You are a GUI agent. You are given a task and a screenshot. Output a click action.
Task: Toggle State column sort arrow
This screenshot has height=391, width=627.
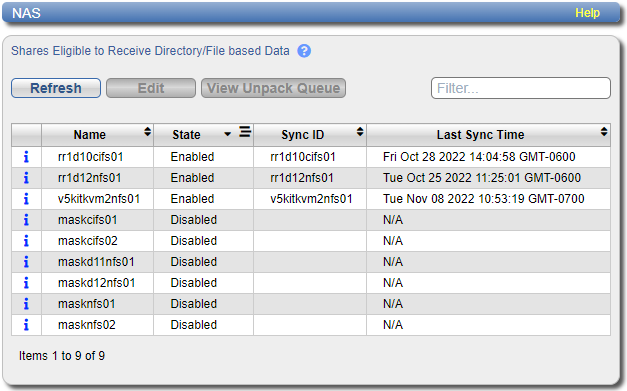[228, 134]
